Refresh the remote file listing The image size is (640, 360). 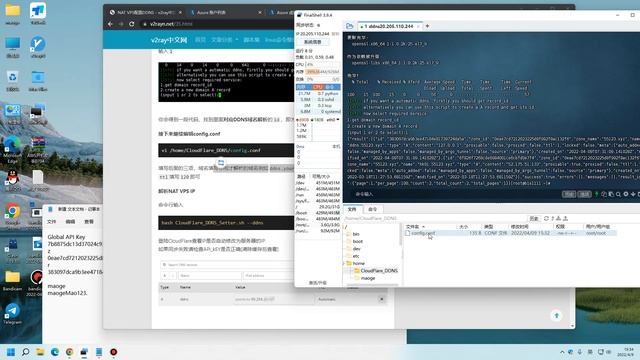coord(546,218)
